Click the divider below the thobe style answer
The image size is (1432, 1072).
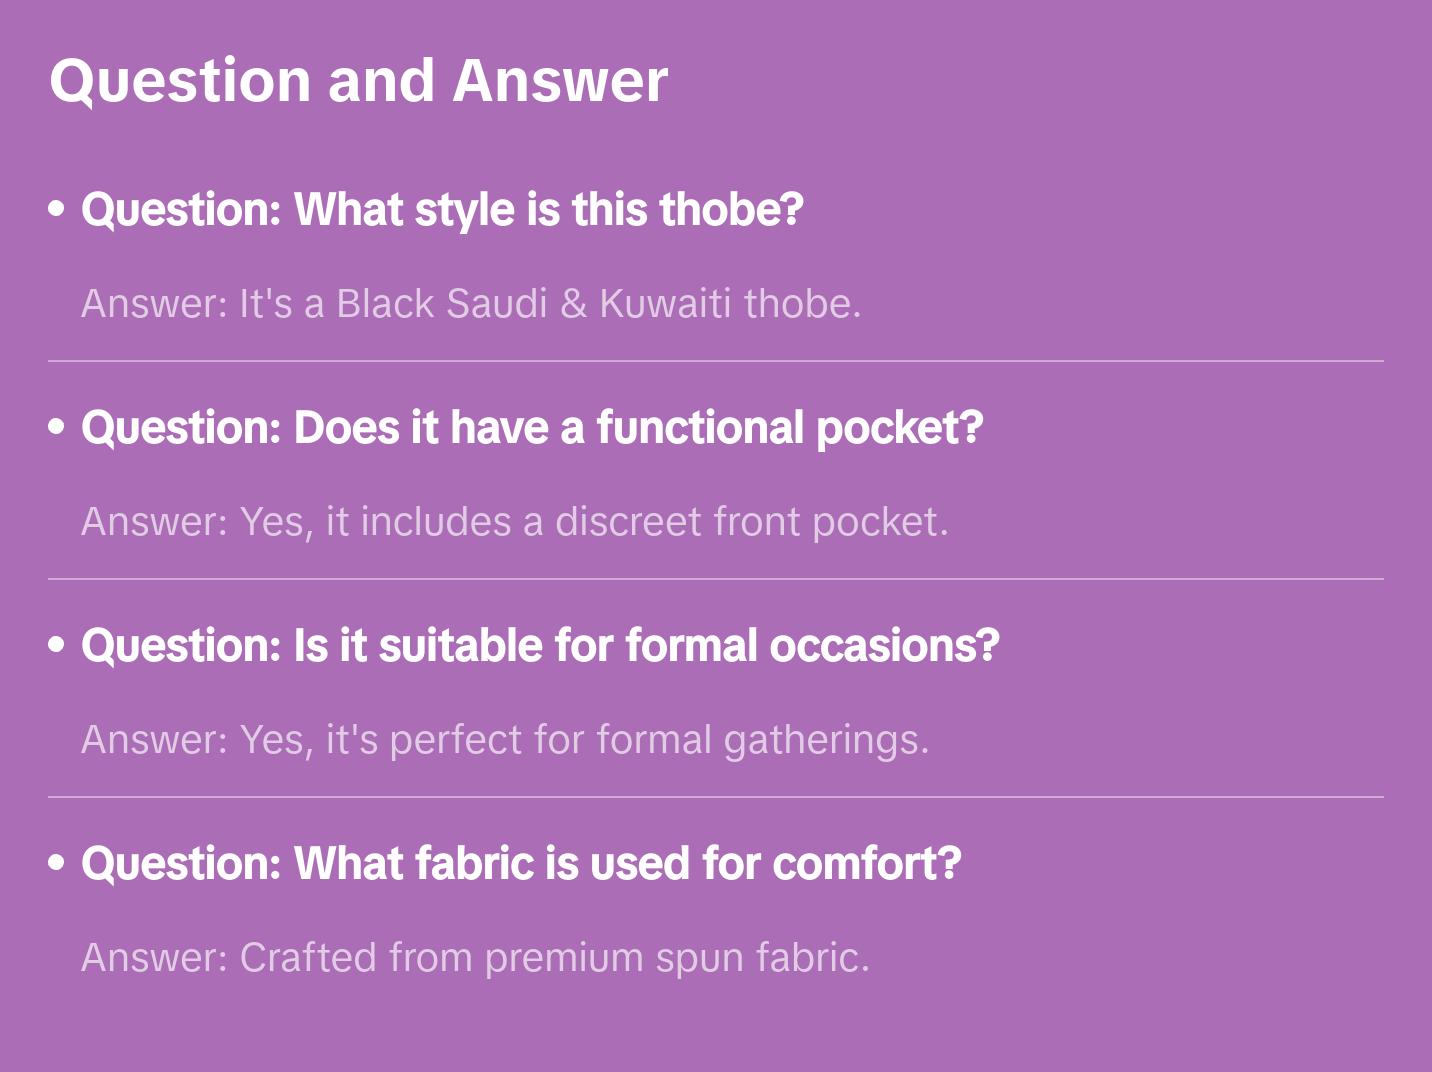(716, 361)
